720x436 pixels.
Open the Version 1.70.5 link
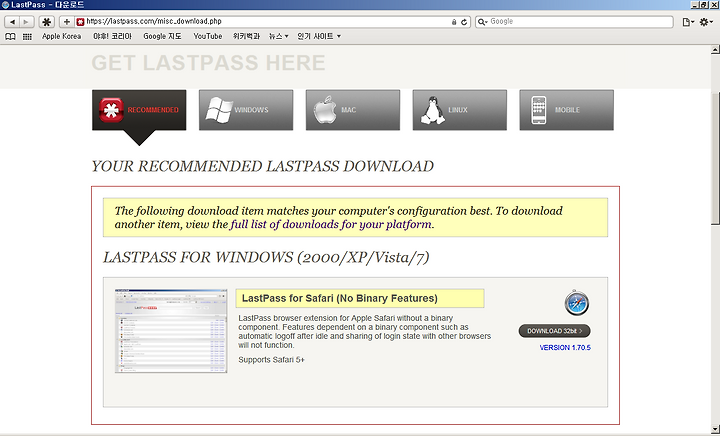coord(565,348)
